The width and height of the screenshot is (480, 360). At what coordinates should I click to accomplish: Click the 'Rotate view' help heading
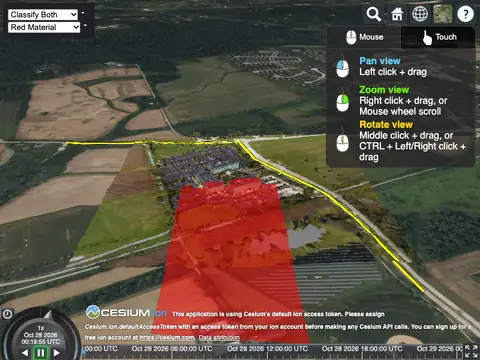tap(386, 125)
